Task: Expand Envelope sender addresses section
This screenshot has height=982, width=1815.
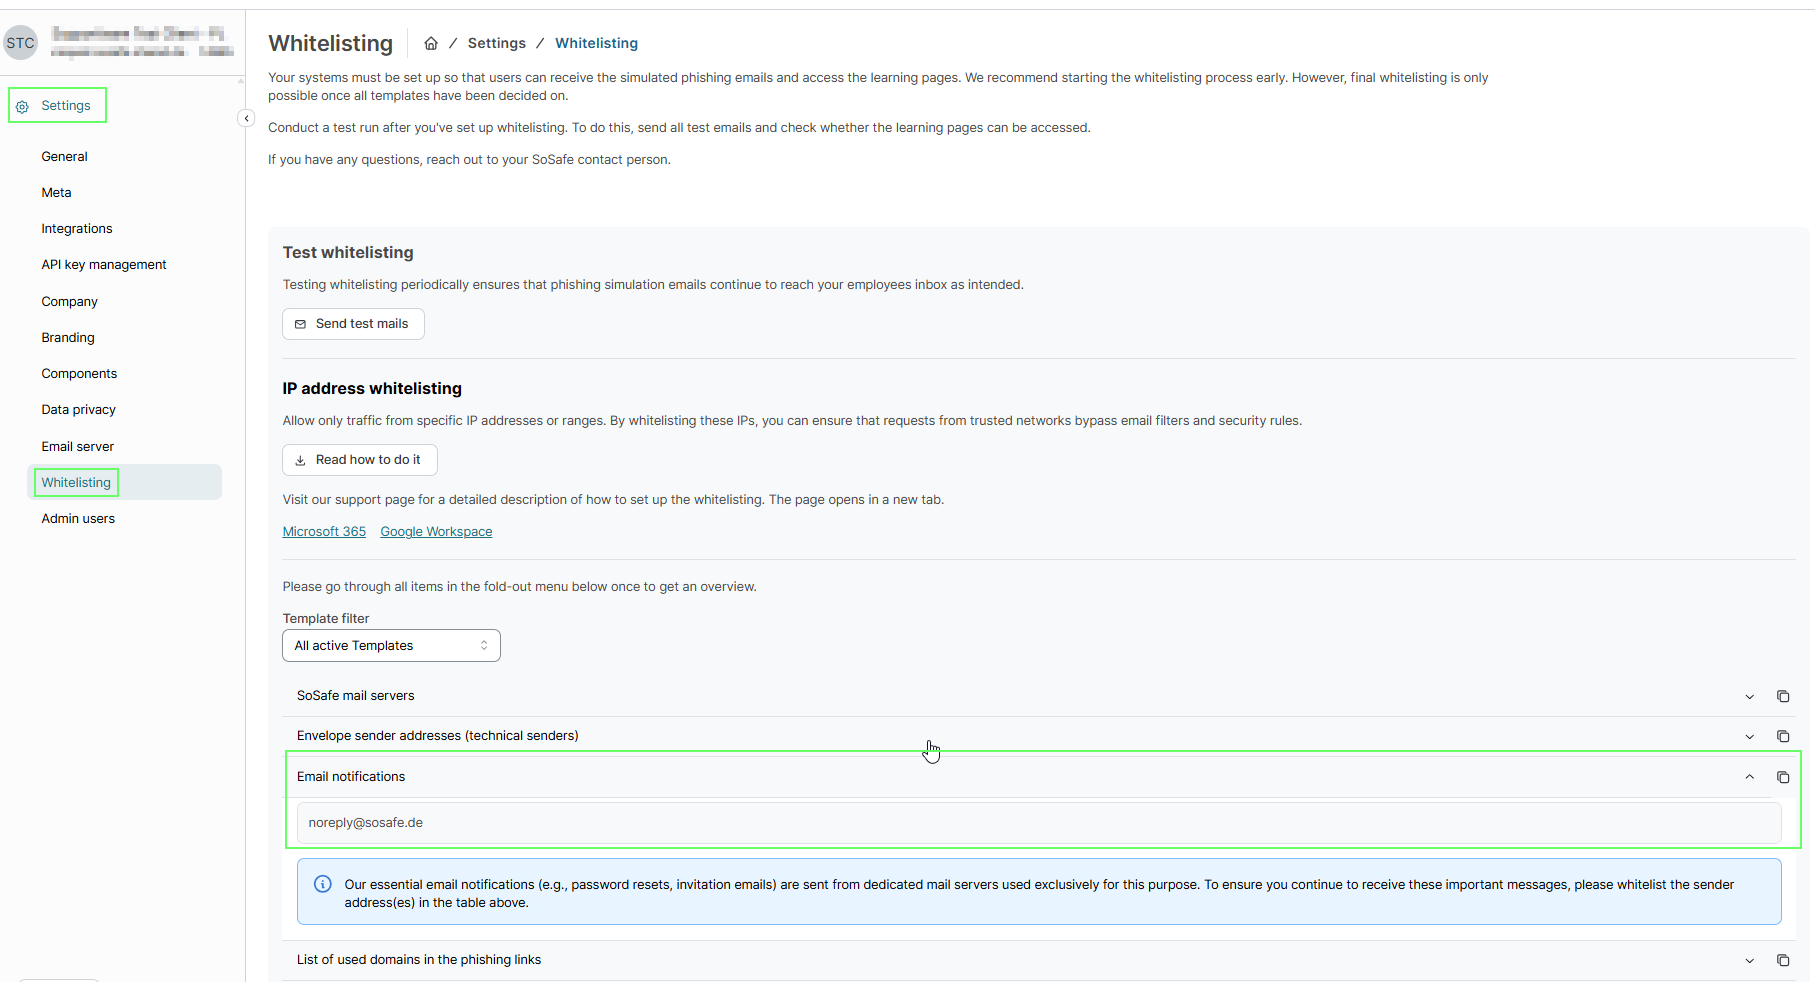Action: (x=1749, y=736)
